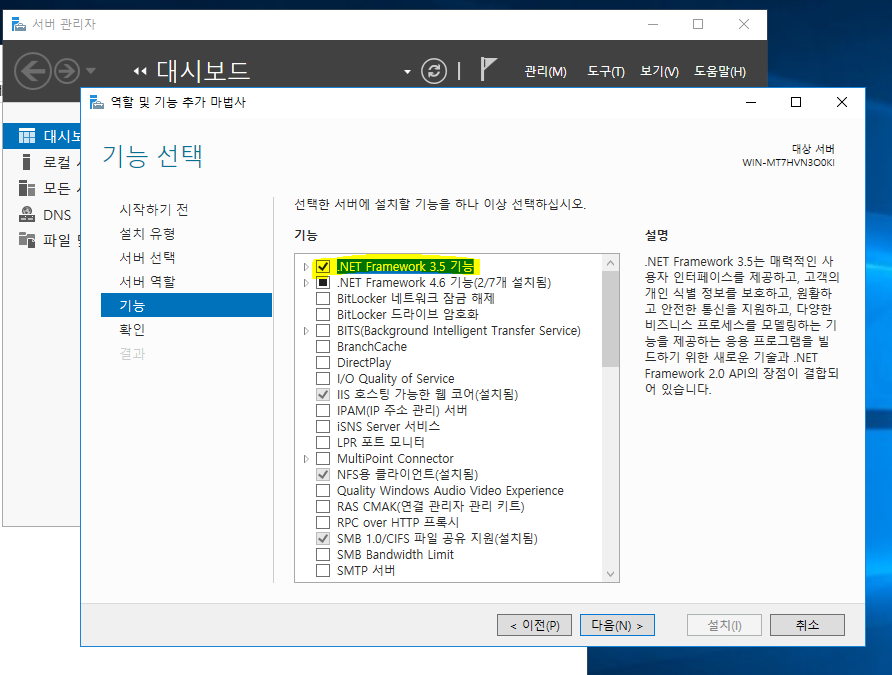Image resolution: width=892 pixels, height=675 pixels.
Task: Expand the MultiPoint Connector node
Action: pyautogui.click(x=306, y=458)
